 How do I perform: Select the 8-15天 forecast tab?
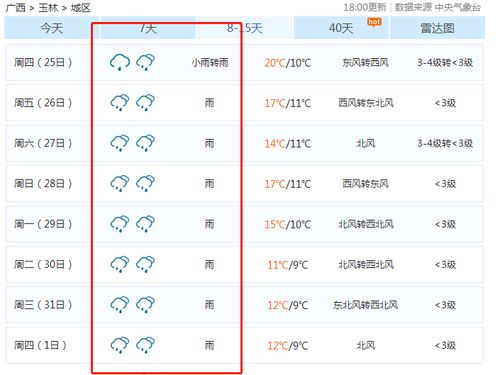(245, 28)
